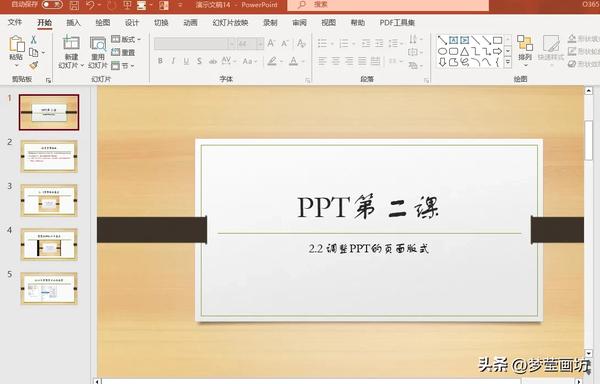
Task: Click the Arrange shapes icon
Action: click(x=525, y=43)
